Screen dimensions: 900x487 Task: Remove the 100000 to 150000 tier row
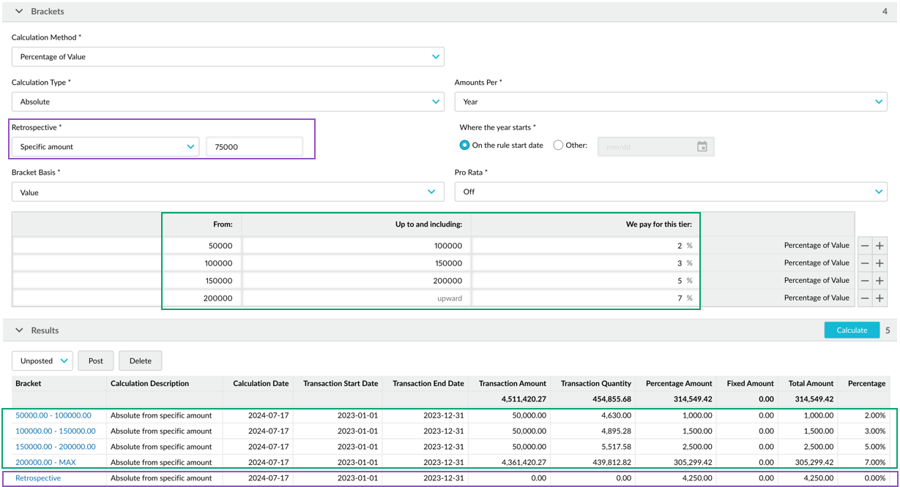865,263
